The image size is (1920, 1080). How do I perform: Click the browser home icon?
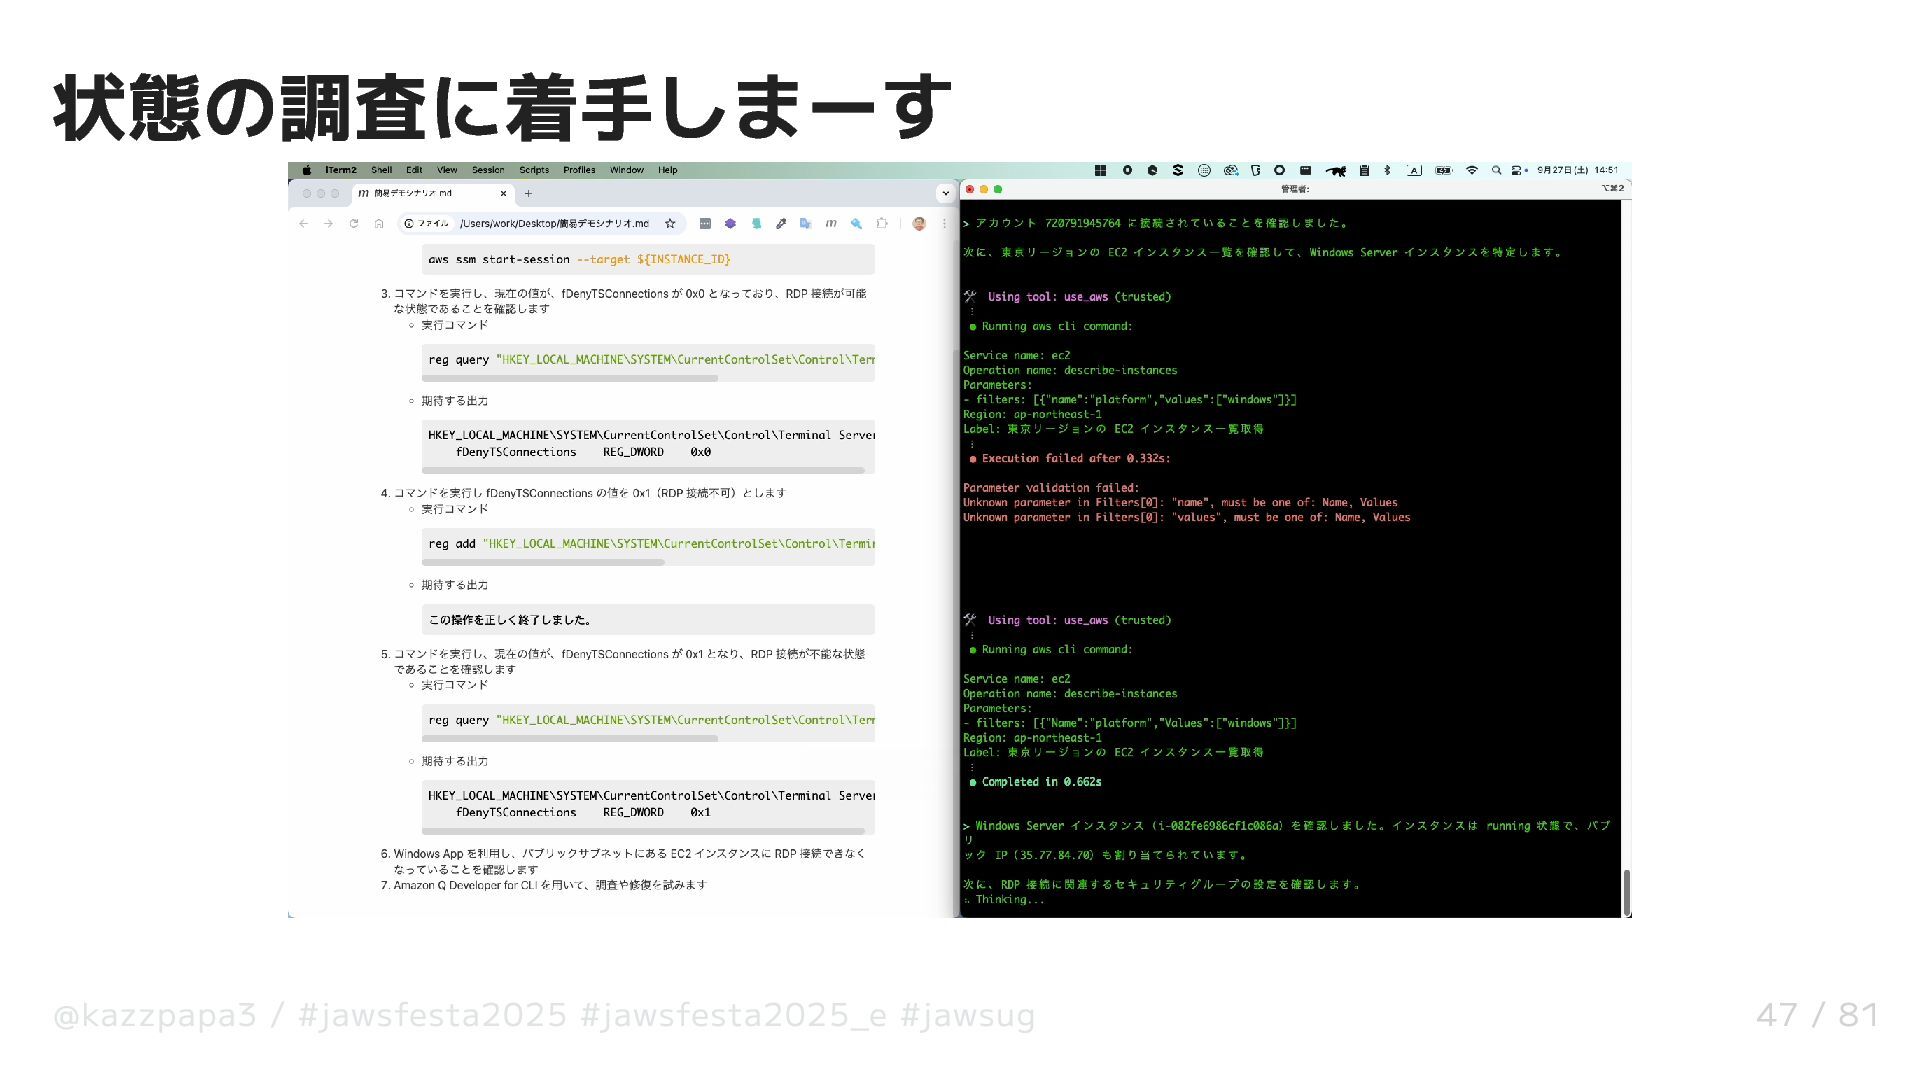379,224
